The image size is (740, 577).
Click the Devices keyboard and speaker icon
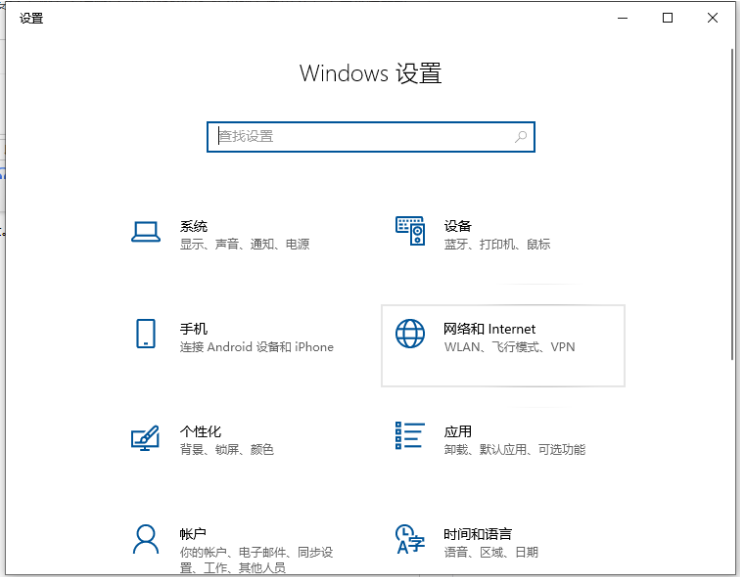[410, 231]
